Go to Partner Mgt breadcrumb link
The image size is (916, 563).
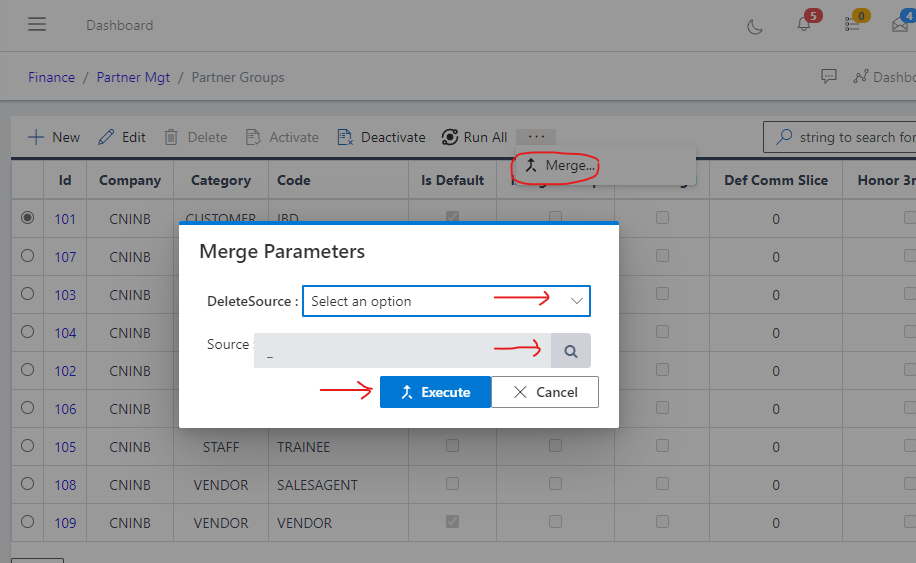click(133, 77)
